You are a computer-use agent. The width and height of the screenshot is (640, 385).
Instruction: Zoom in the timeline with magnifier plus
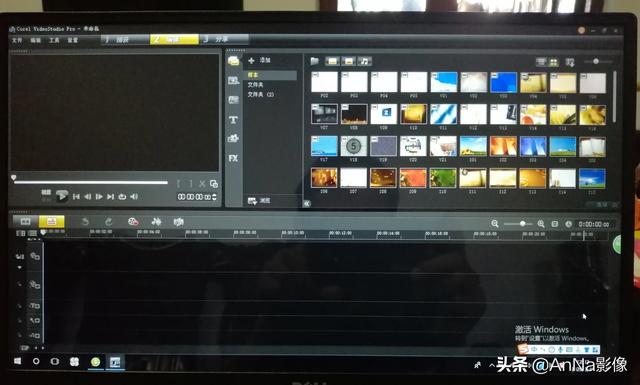tap(541, 224)
